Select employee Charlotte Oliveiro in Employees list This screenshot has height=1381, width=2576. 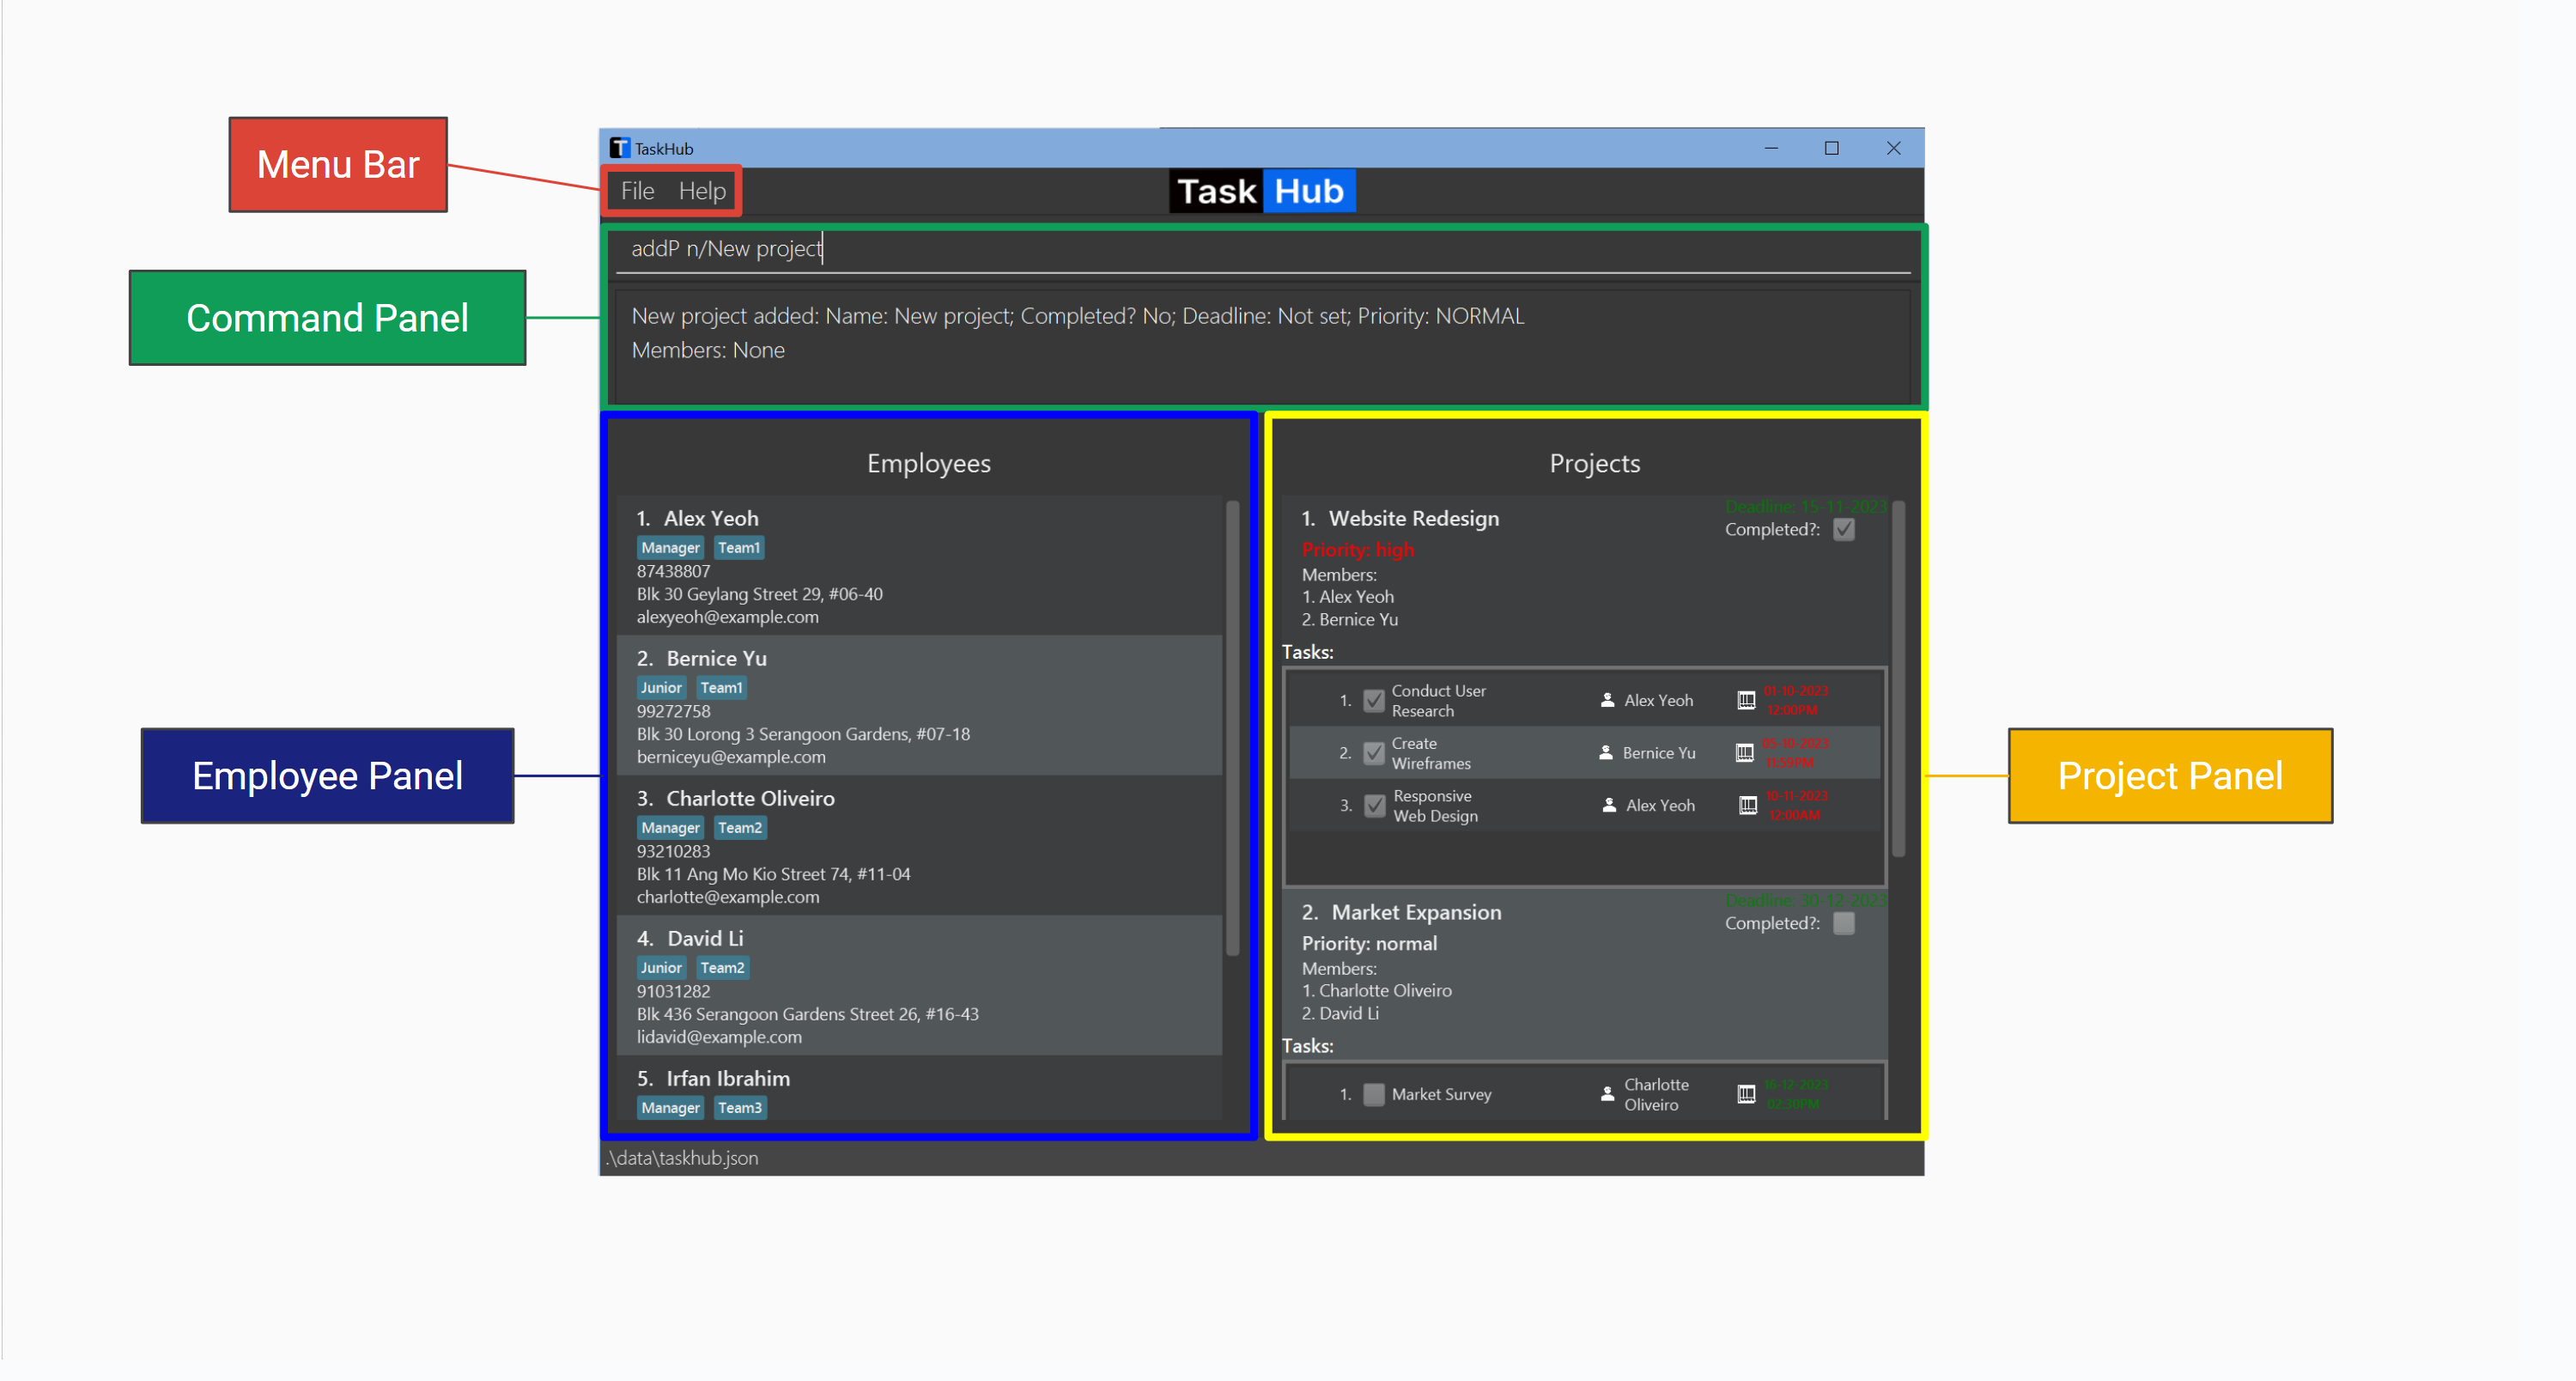click(x=750, y=798)
